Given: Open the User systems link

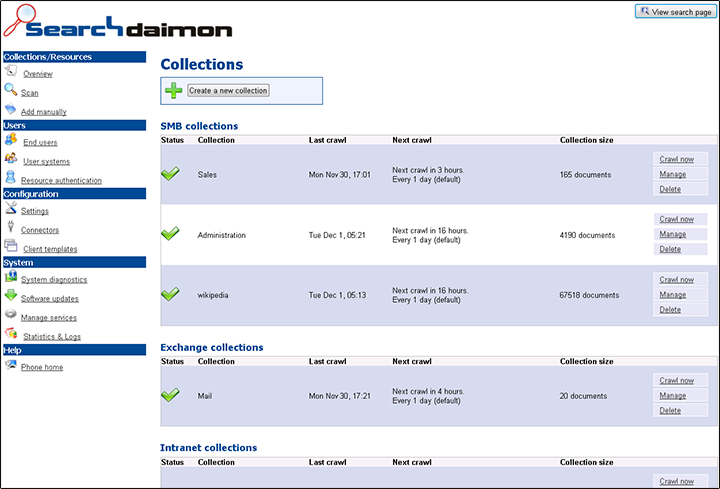Looking at the screenshot, I should pyautogui.click(x=46, y=162).
